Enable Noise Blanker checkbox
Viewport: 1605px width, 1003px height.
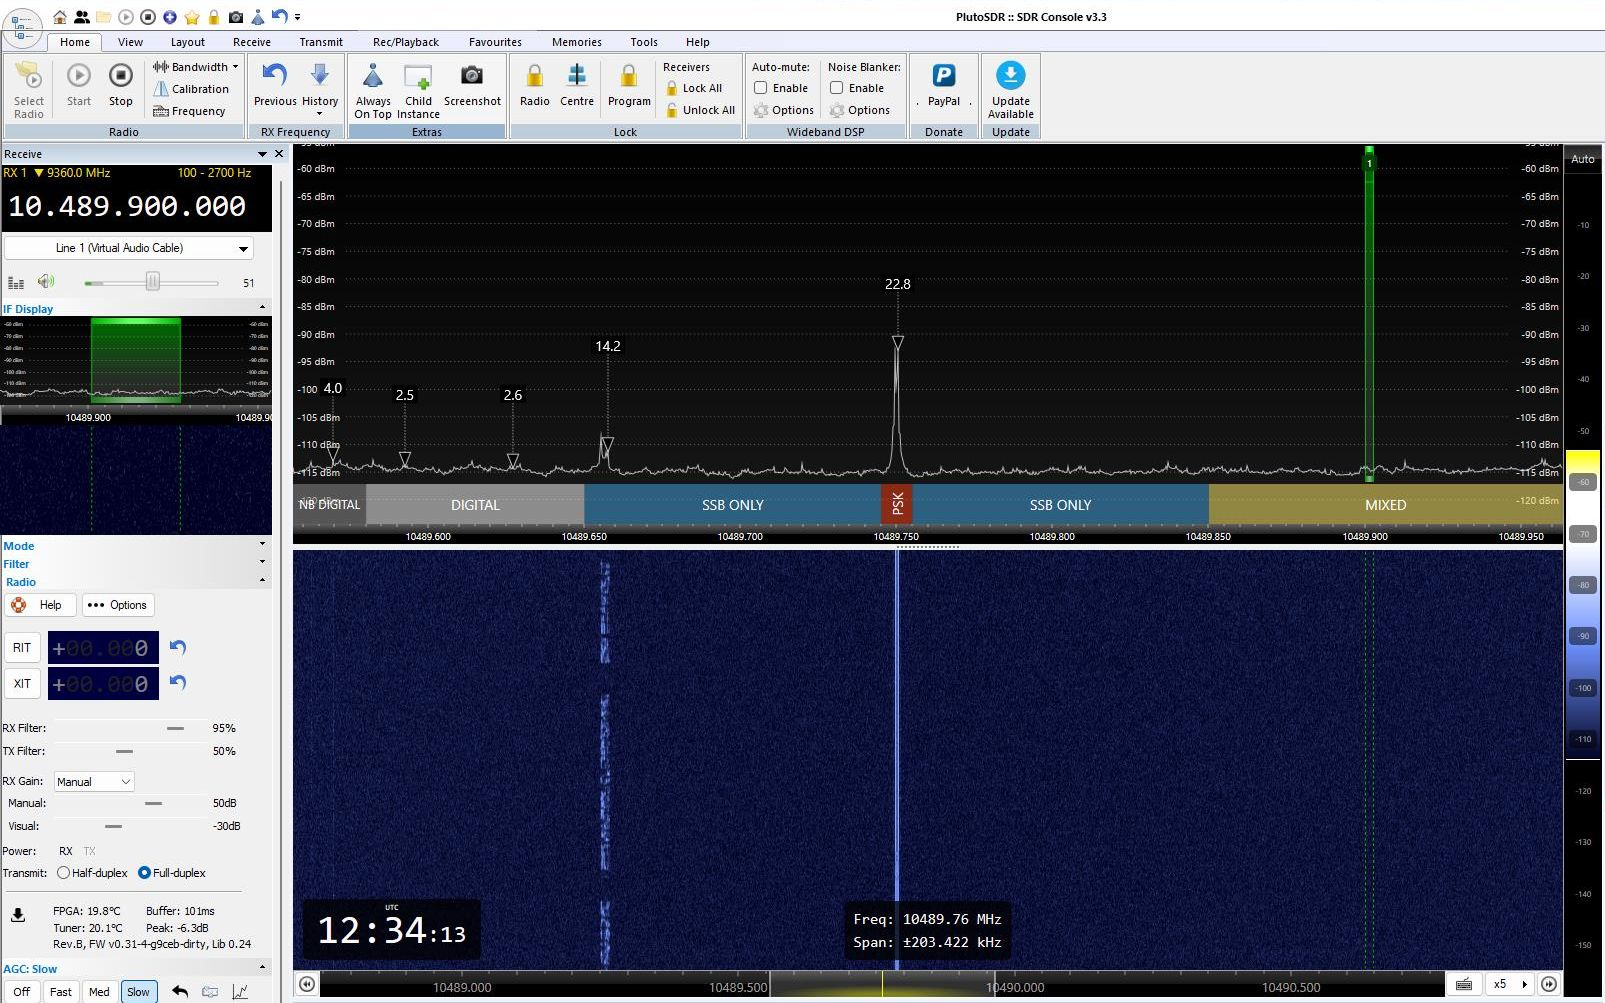point(837,88)
